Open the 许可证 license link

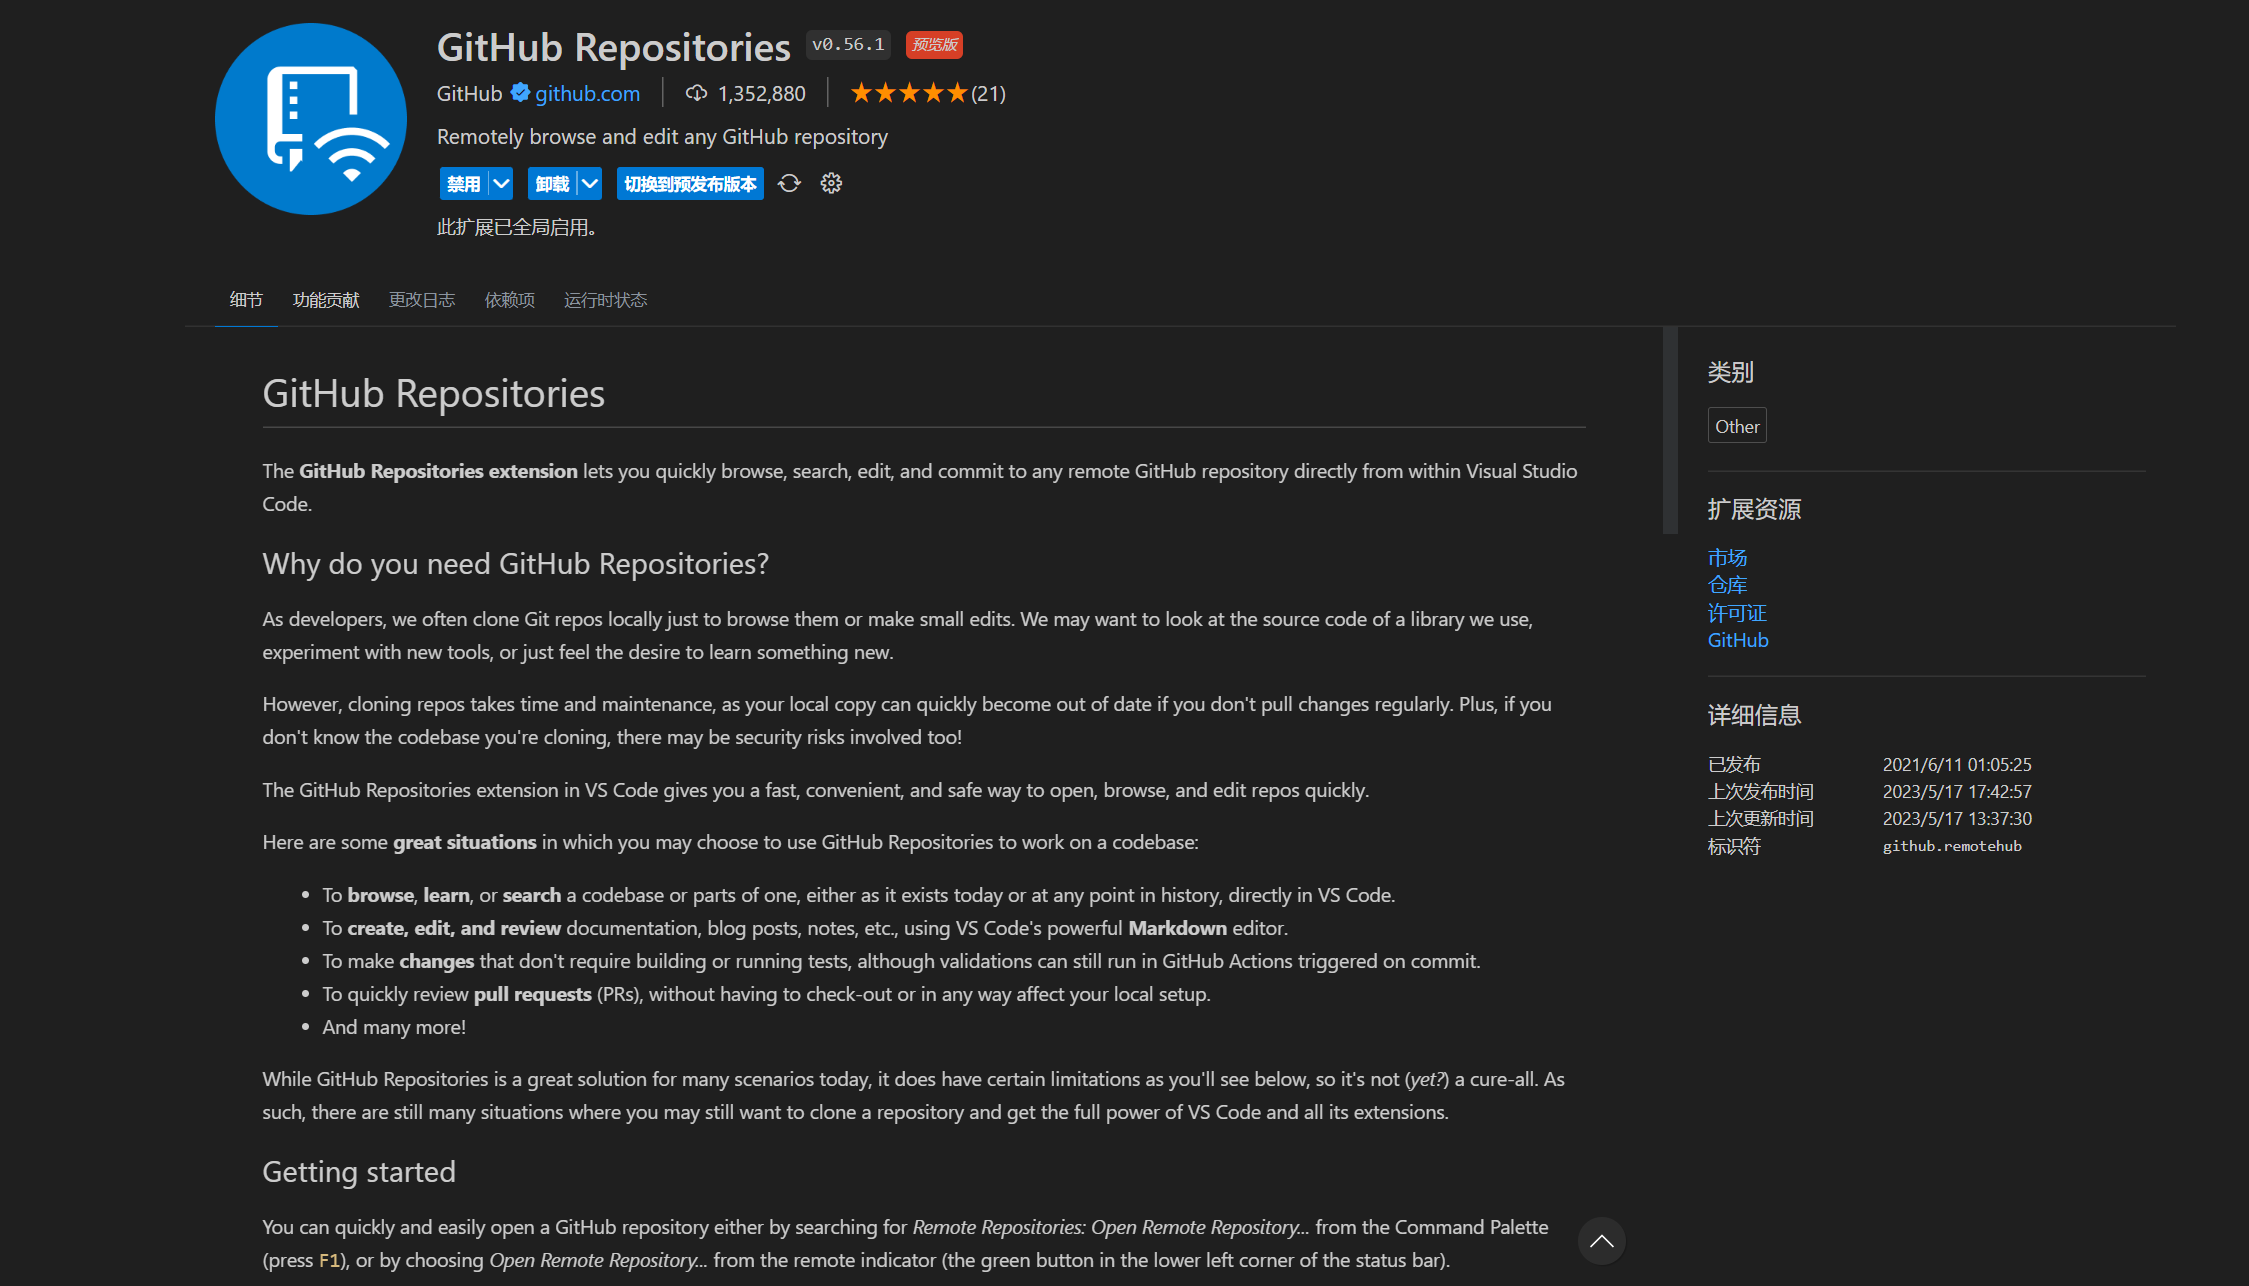coord(1737,613)
